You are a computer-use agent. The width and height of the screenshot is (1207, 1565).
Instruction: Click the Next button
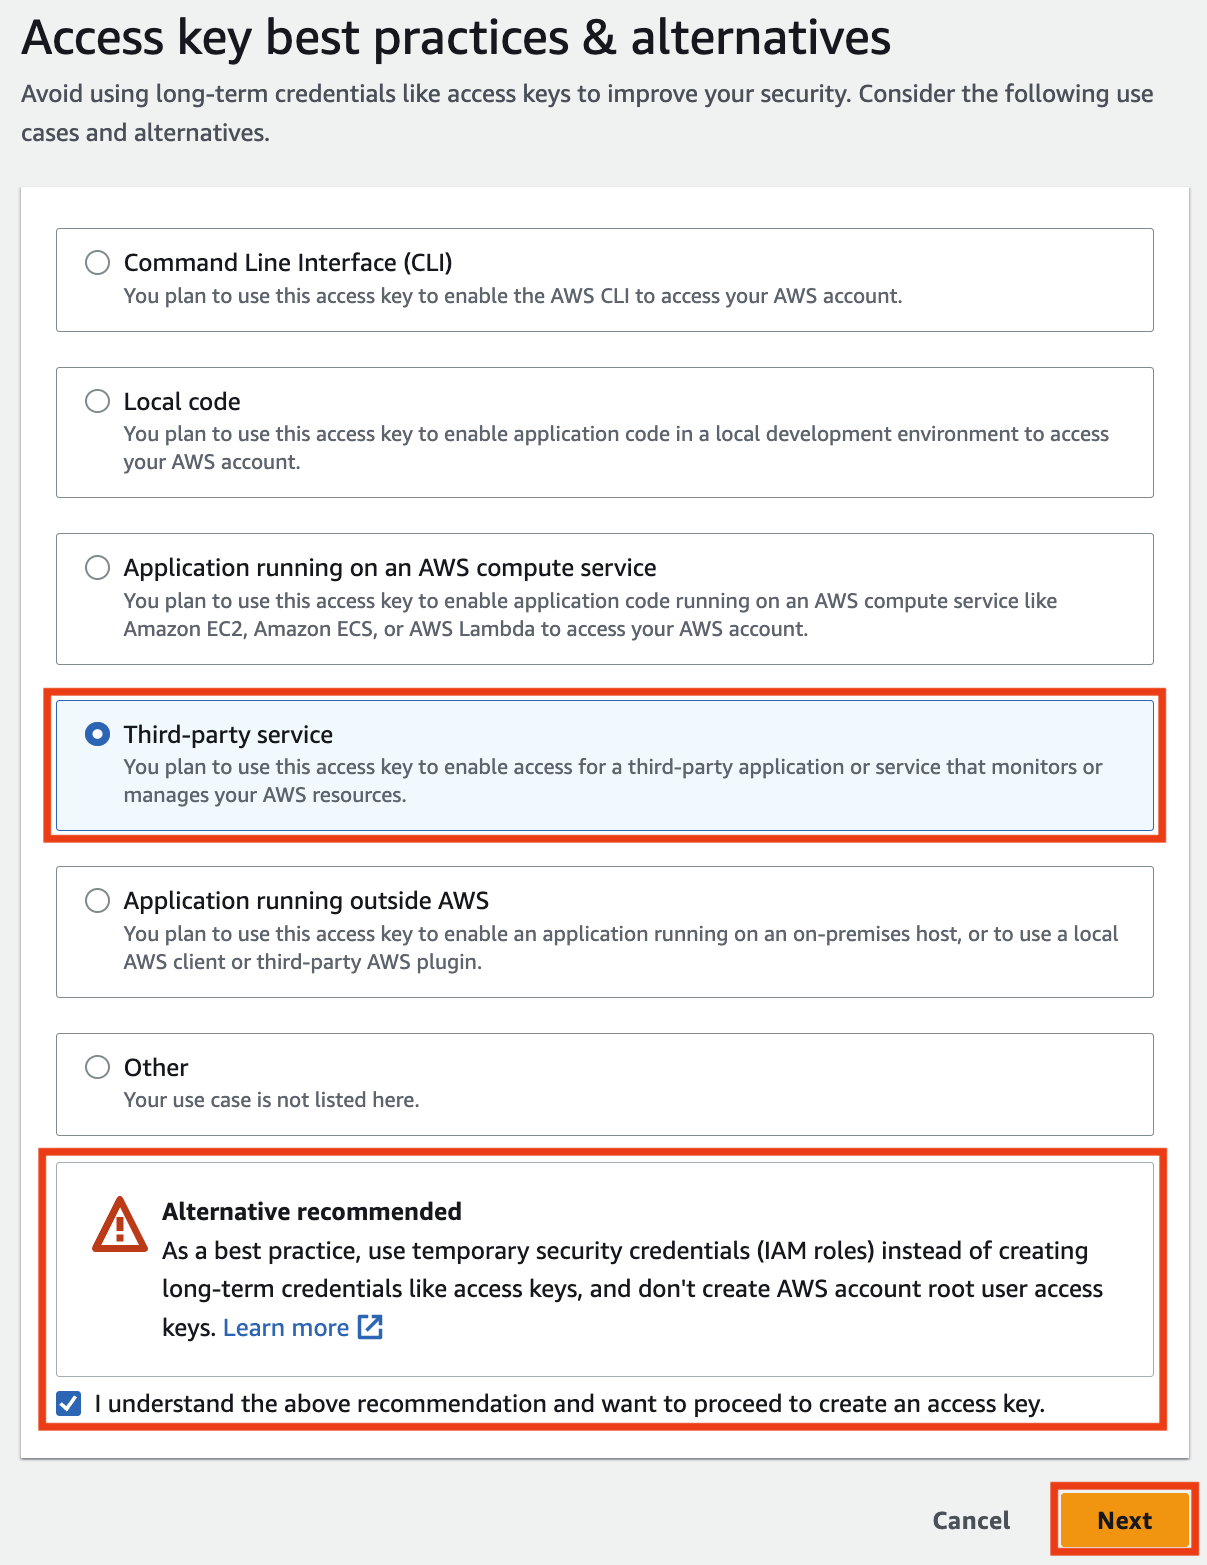[x=1124, y=1520]
